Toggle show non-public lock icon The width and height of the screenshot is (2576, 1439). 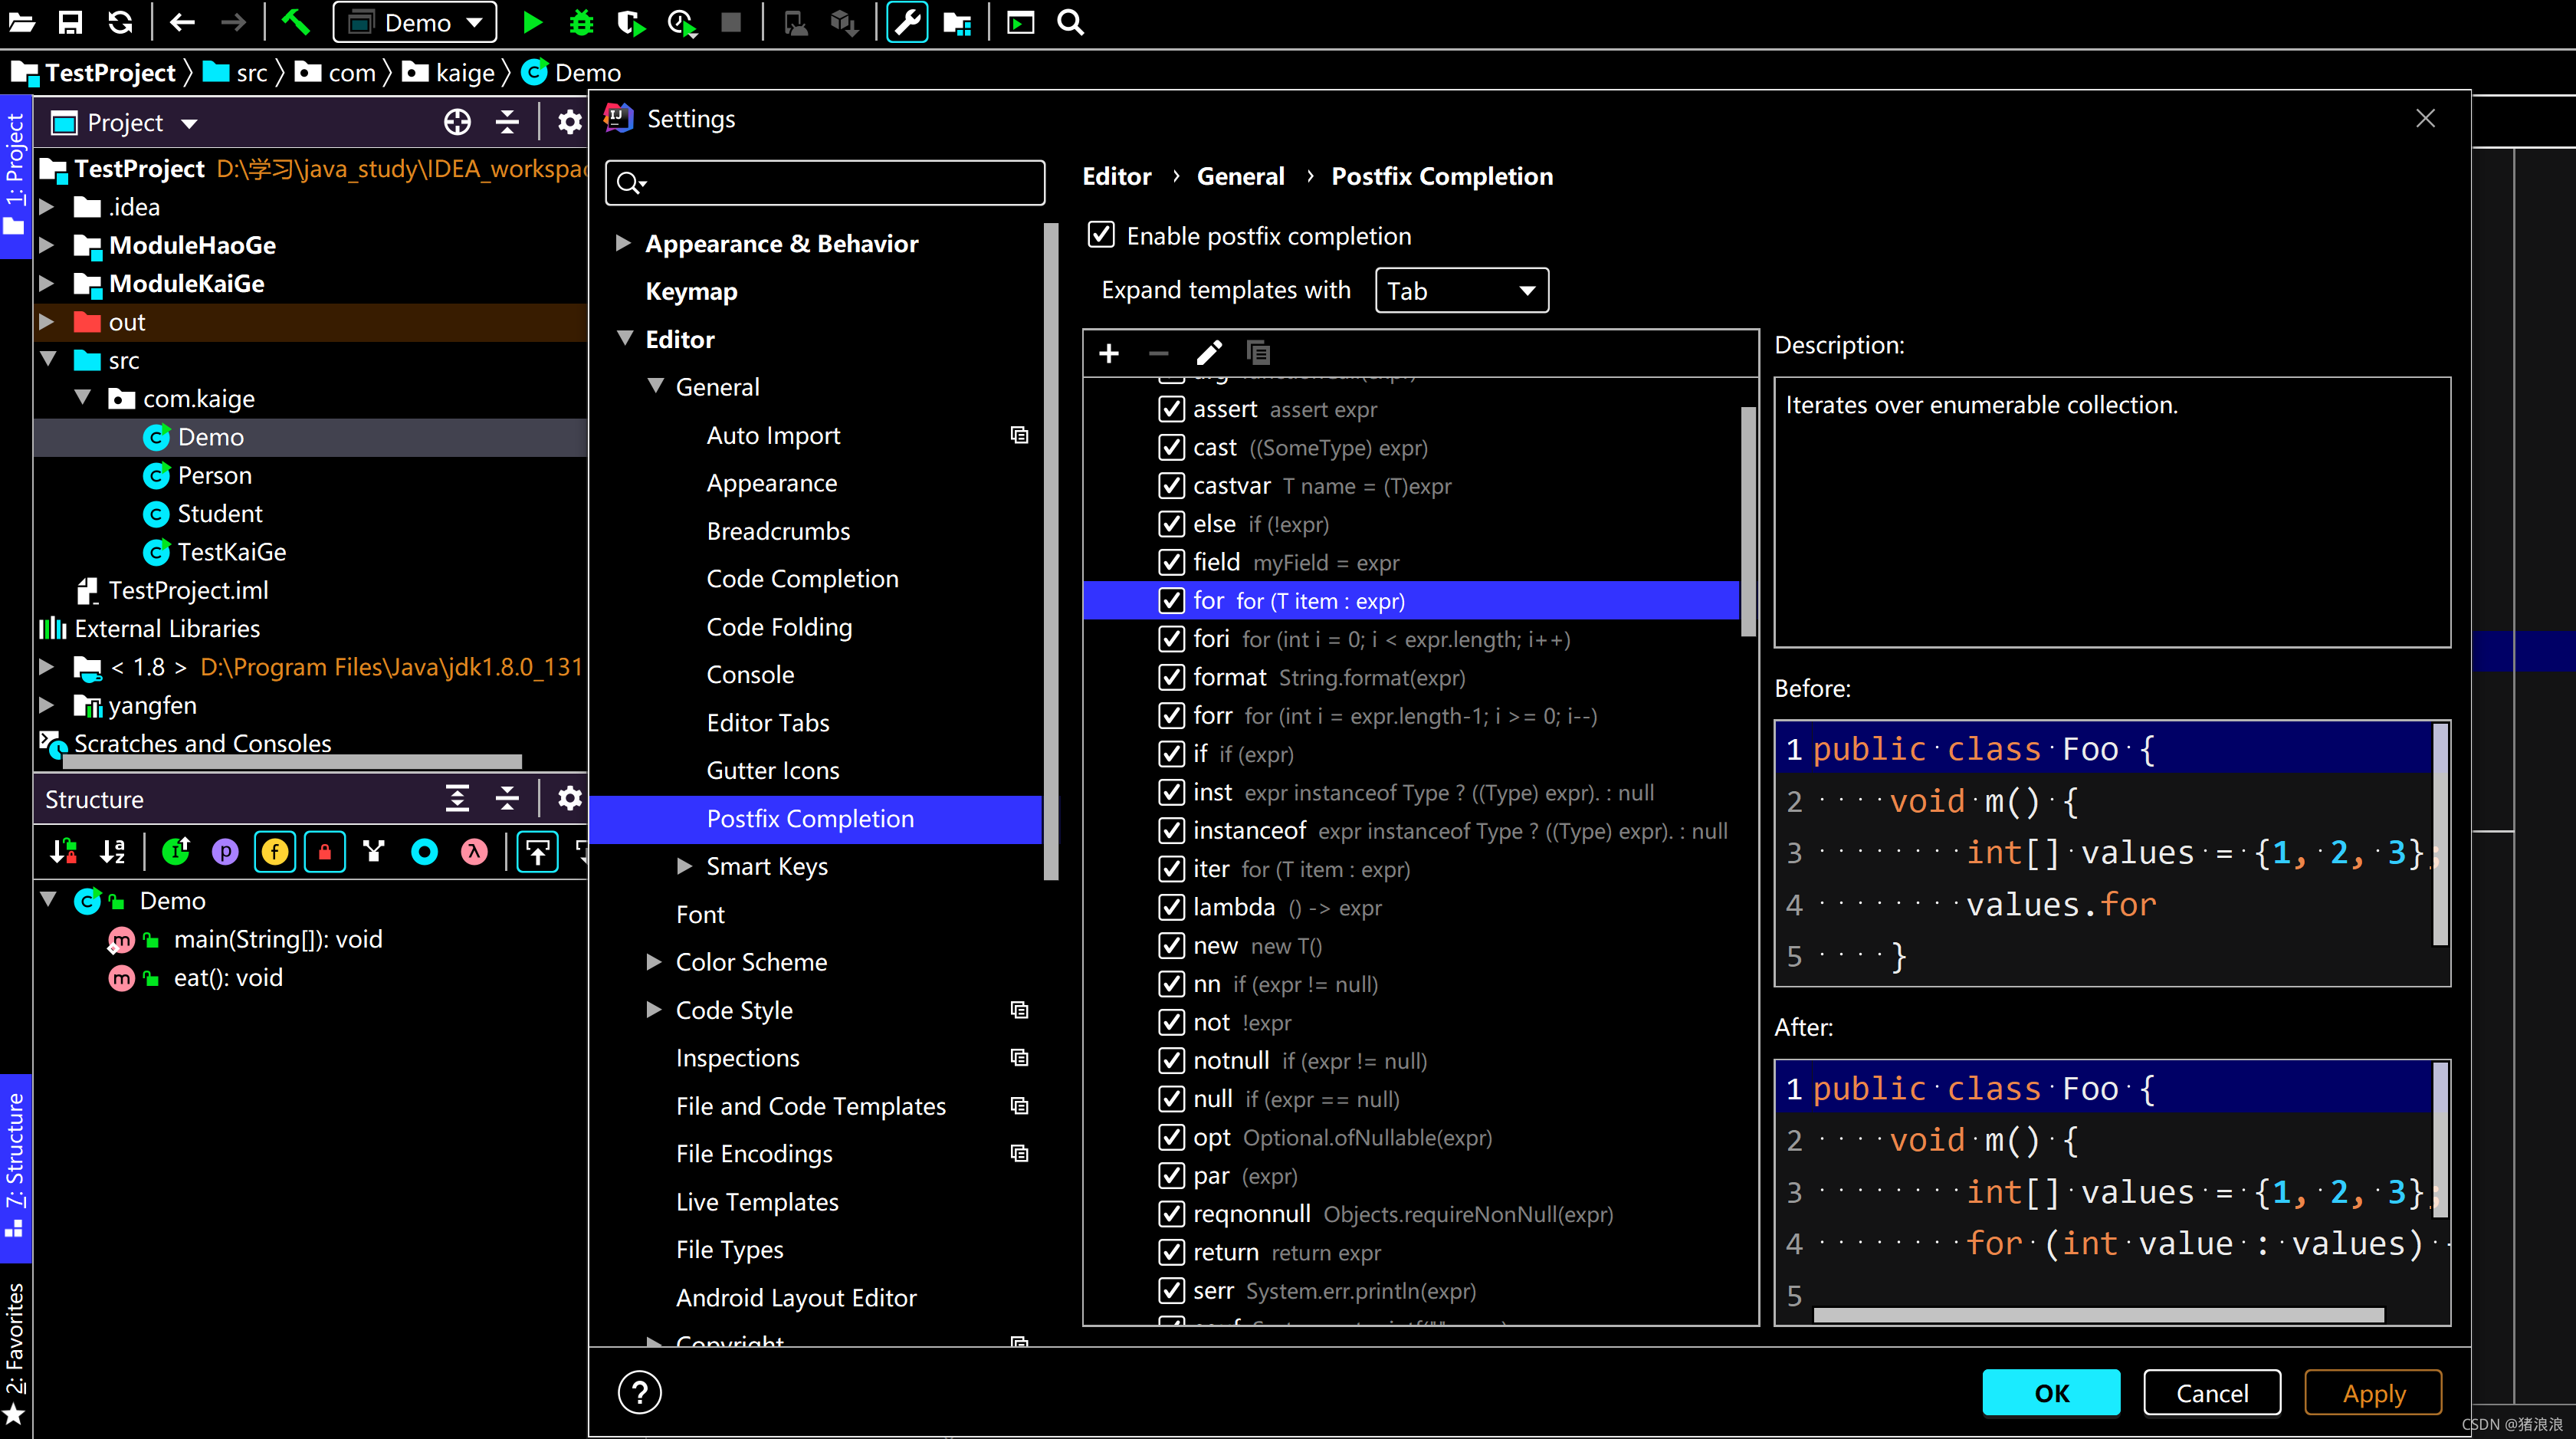pyautogui.click(x=325, y=851)
